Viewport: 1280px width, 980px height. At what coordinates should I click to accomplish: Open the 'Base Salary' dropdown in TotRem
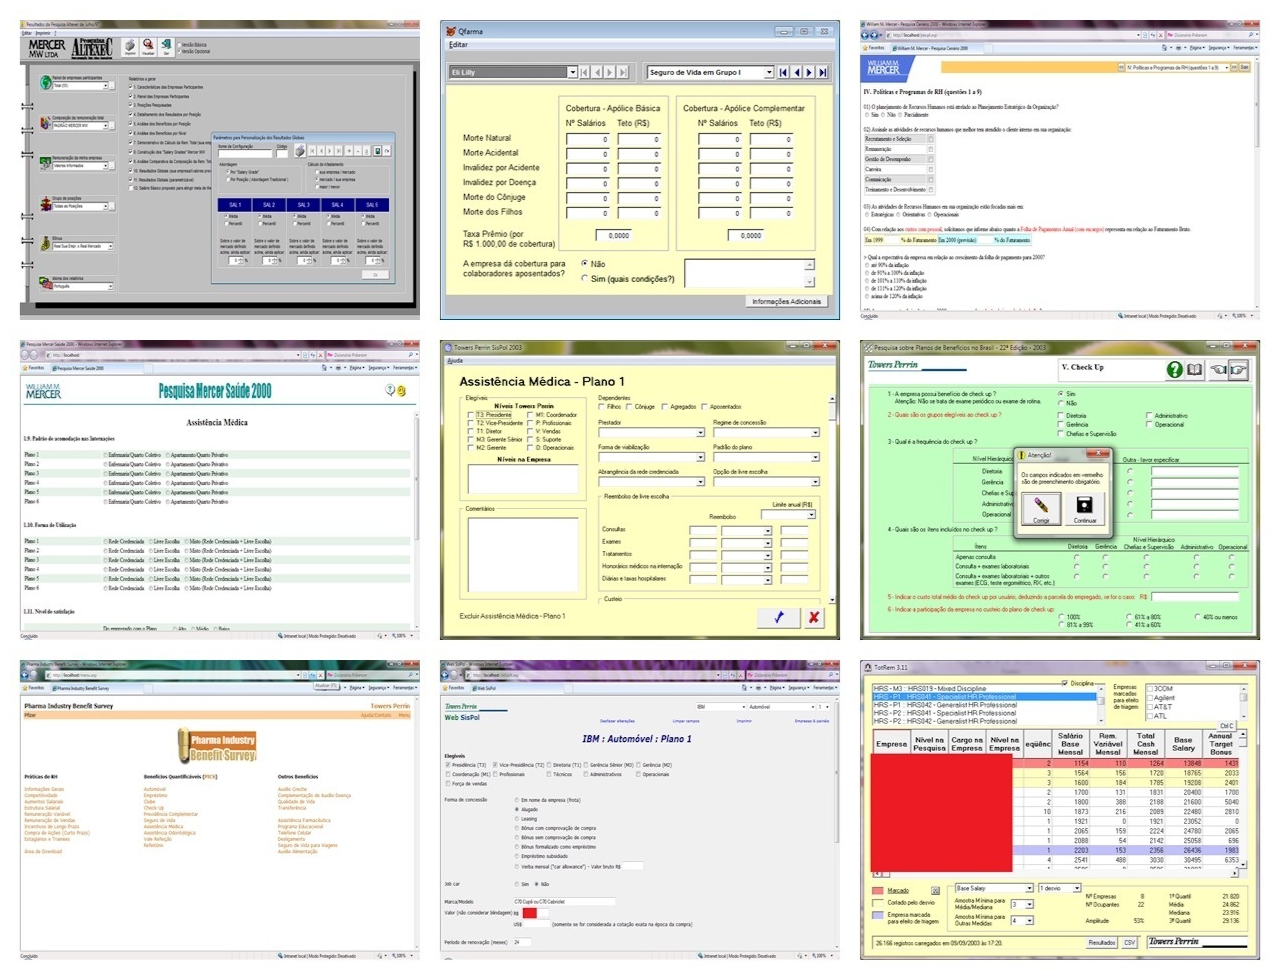tap(1028, 888)
